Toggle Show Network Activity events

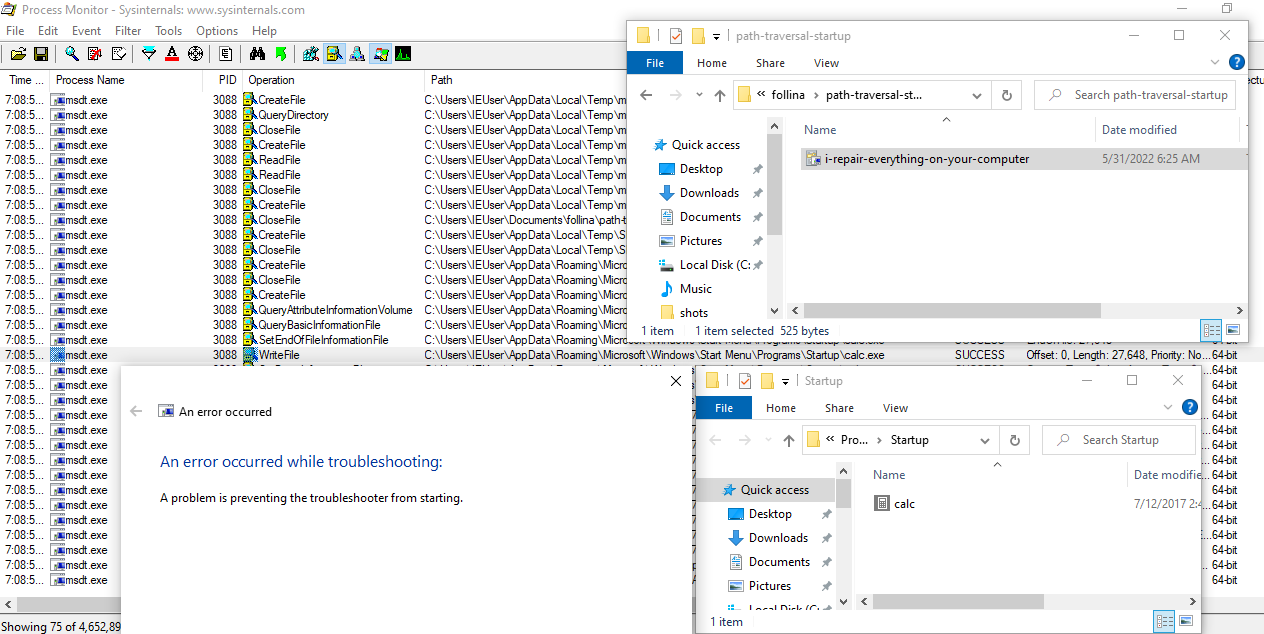click(x=357, y=53)
